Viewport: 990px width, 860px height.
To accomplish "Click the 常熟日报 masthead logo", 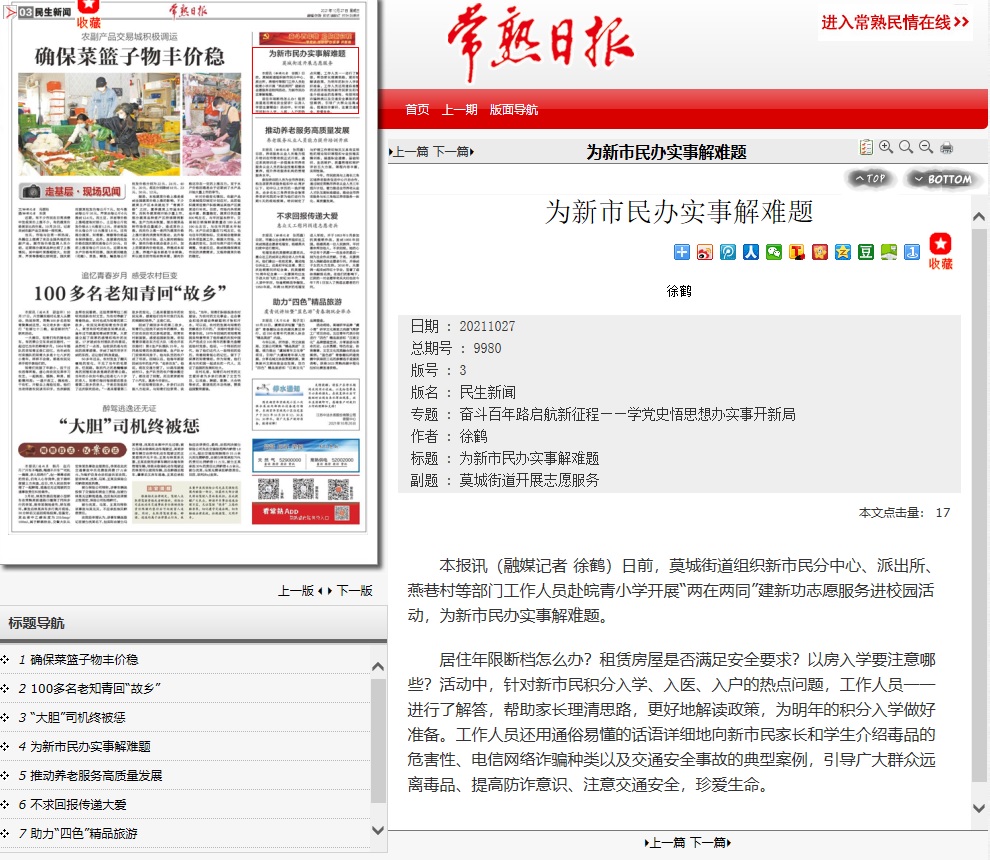I will [540, 42].
